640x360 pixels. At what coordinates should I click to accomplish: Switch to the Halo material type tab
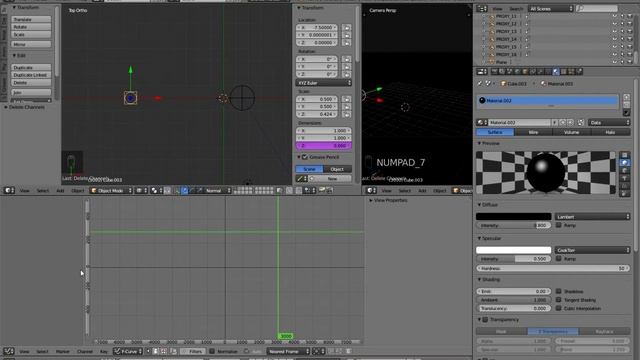tap(610, 132)
